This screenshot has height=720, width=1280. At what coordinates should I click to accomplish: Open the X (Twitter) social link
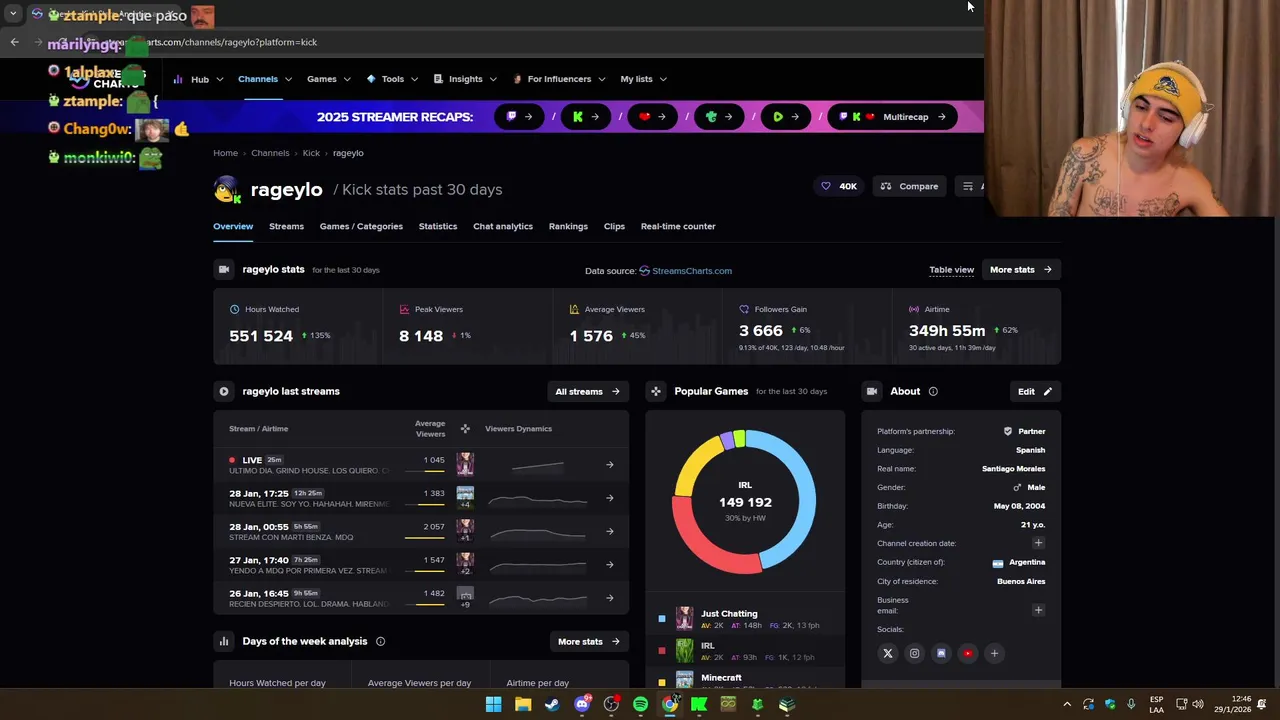click(887, 653)
